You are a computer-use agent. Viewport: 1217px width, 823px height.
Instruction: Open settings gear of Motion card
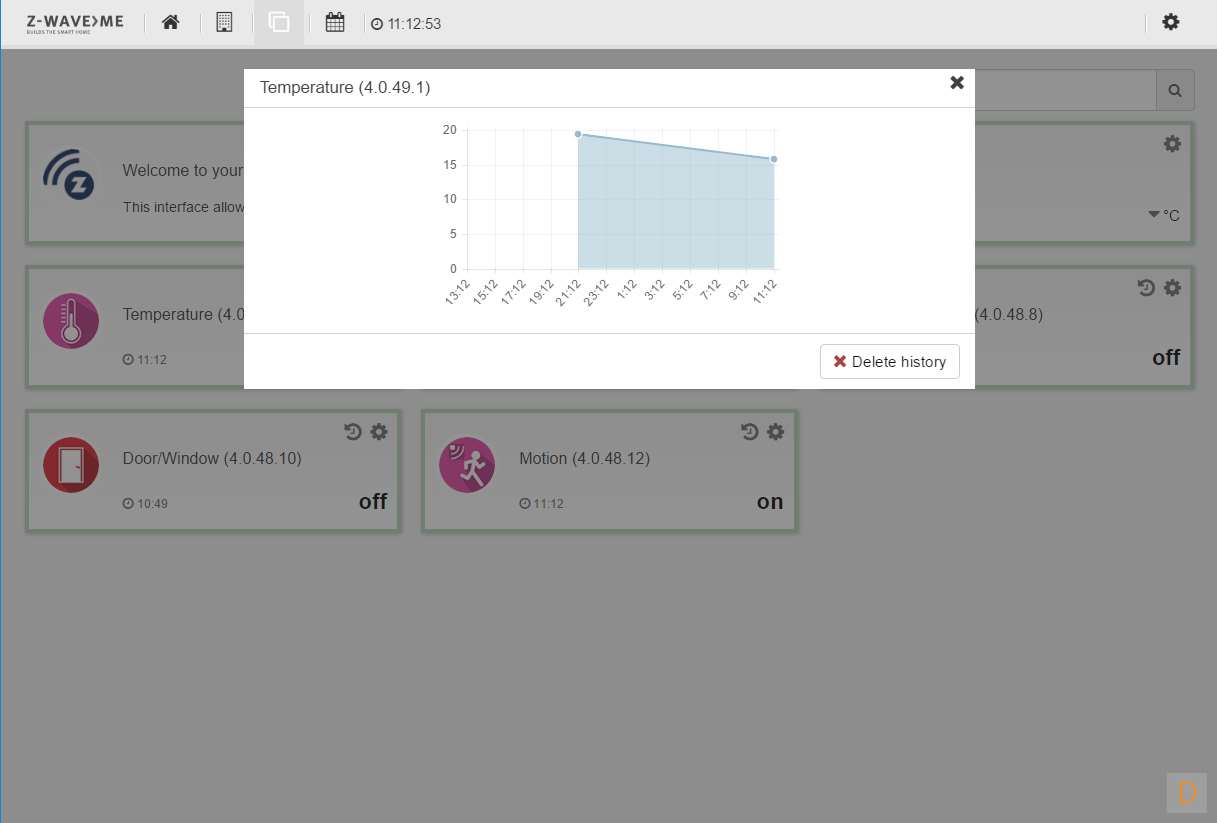pos(776,432)
